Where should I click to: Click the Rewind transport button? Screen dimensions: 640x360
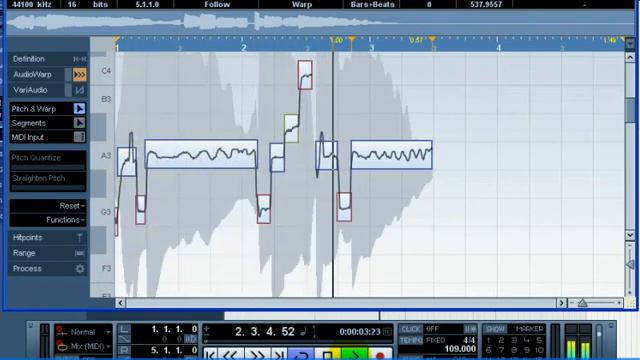click(230, 355)
